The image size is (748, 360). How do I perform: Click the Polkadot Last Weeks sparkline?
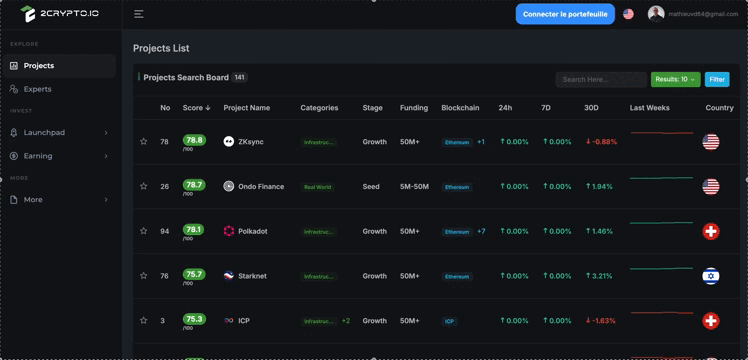click(x=662, y=223)
